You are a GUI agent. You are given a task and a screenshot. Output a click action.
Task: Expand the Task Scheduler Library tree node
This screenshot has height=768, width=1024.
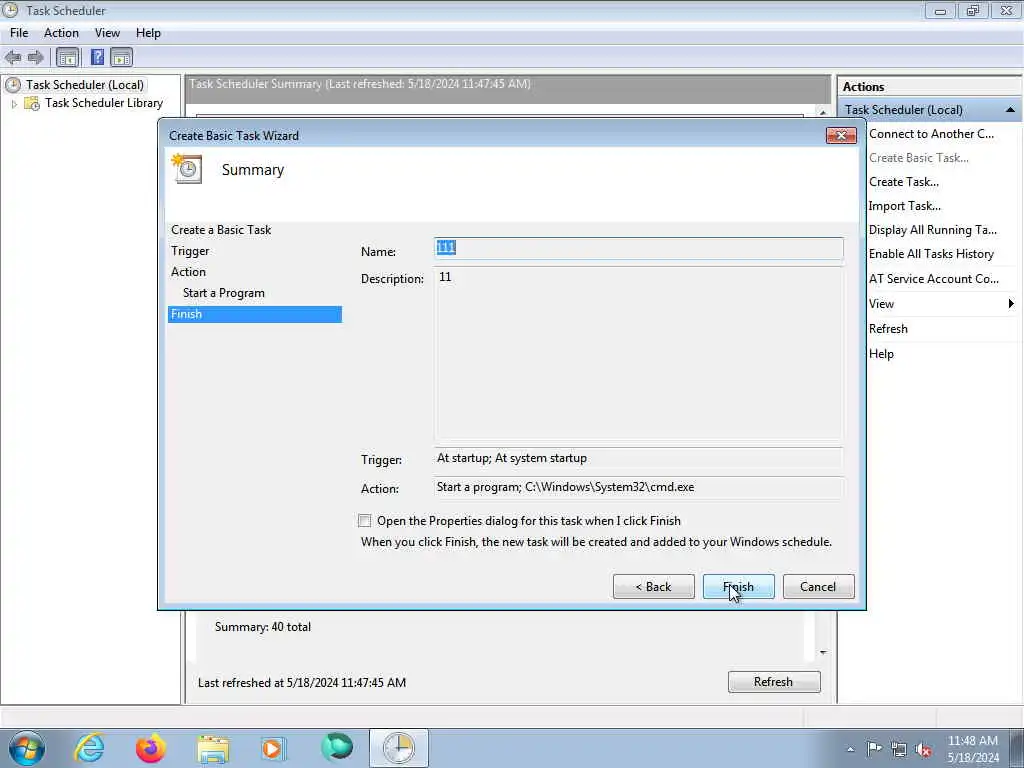[14, 103]
